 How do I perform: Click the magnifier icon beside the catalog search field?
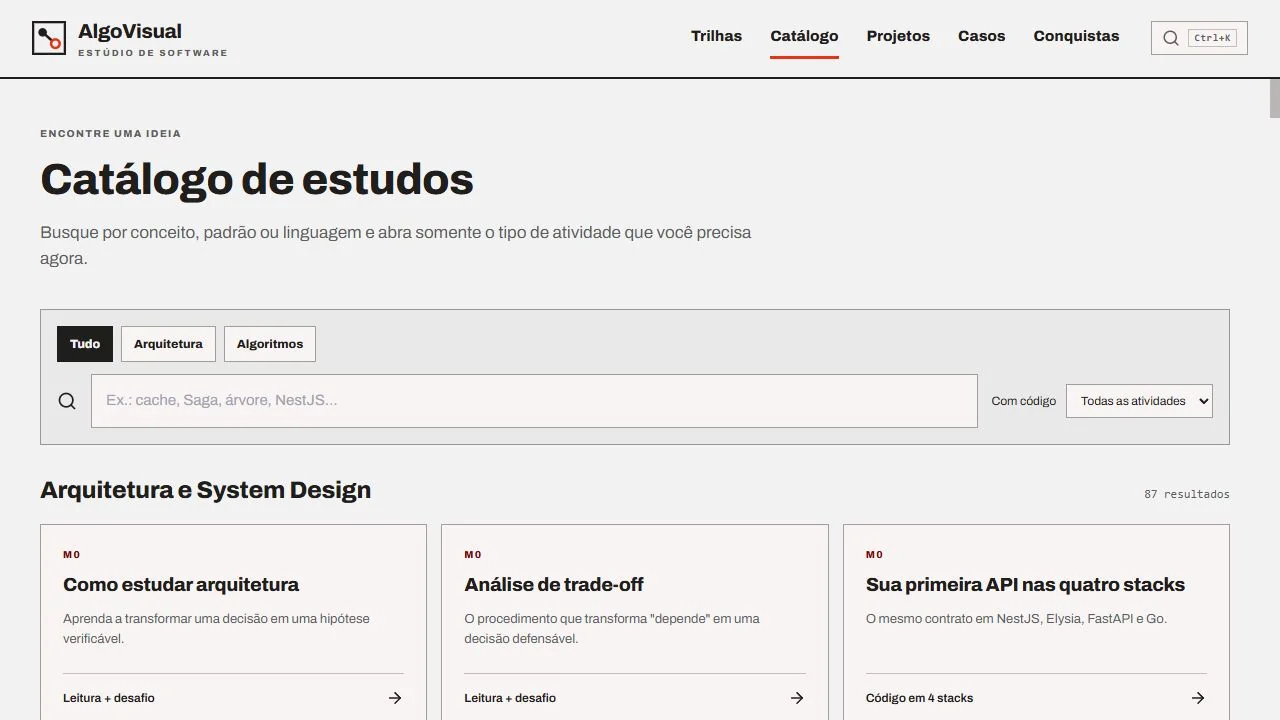point(67,401)
